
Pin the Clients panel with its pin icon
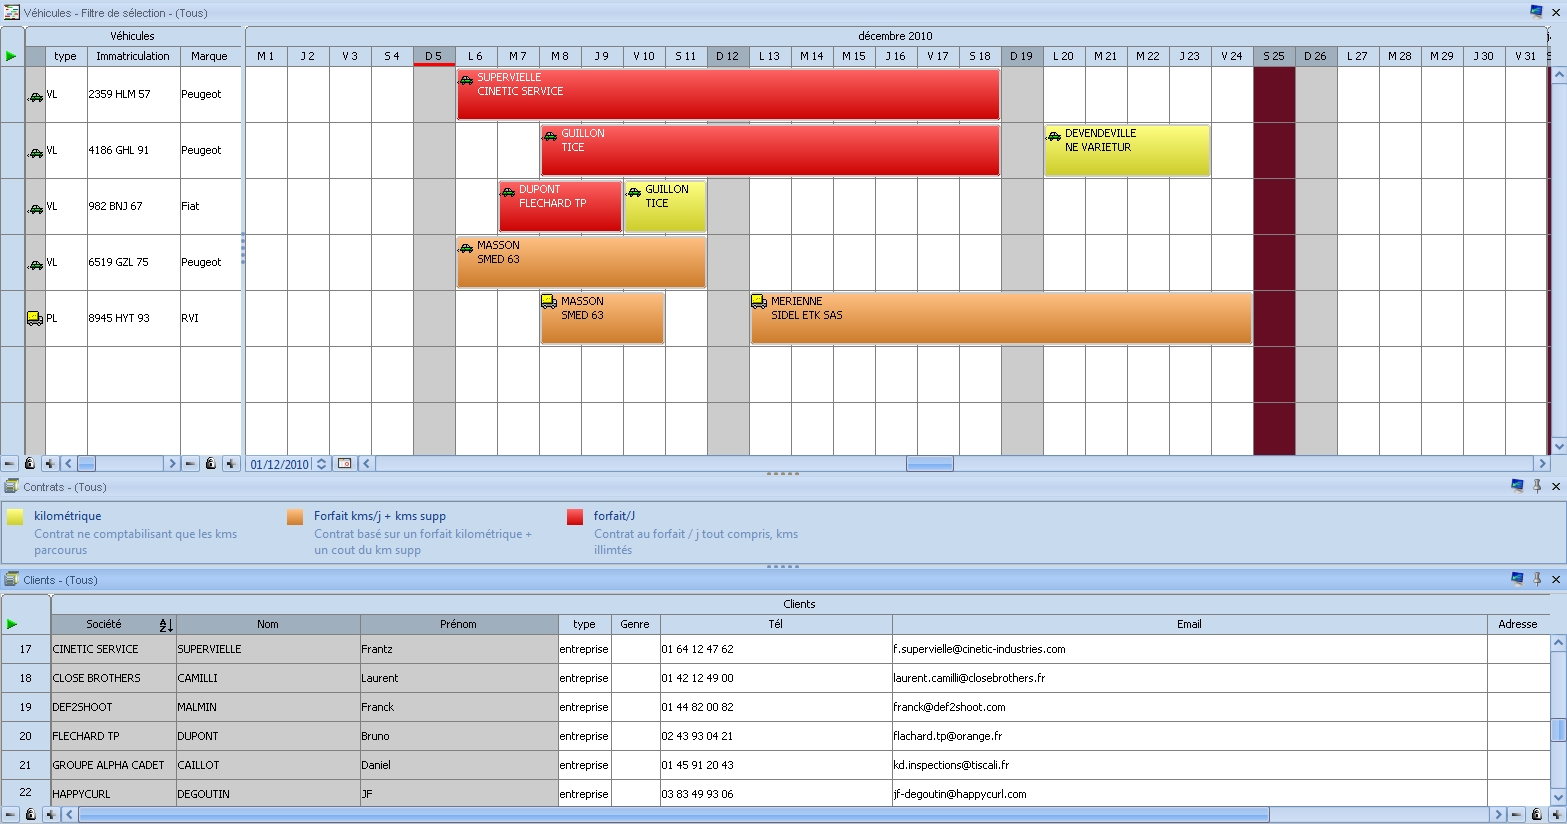[1537, 580]
